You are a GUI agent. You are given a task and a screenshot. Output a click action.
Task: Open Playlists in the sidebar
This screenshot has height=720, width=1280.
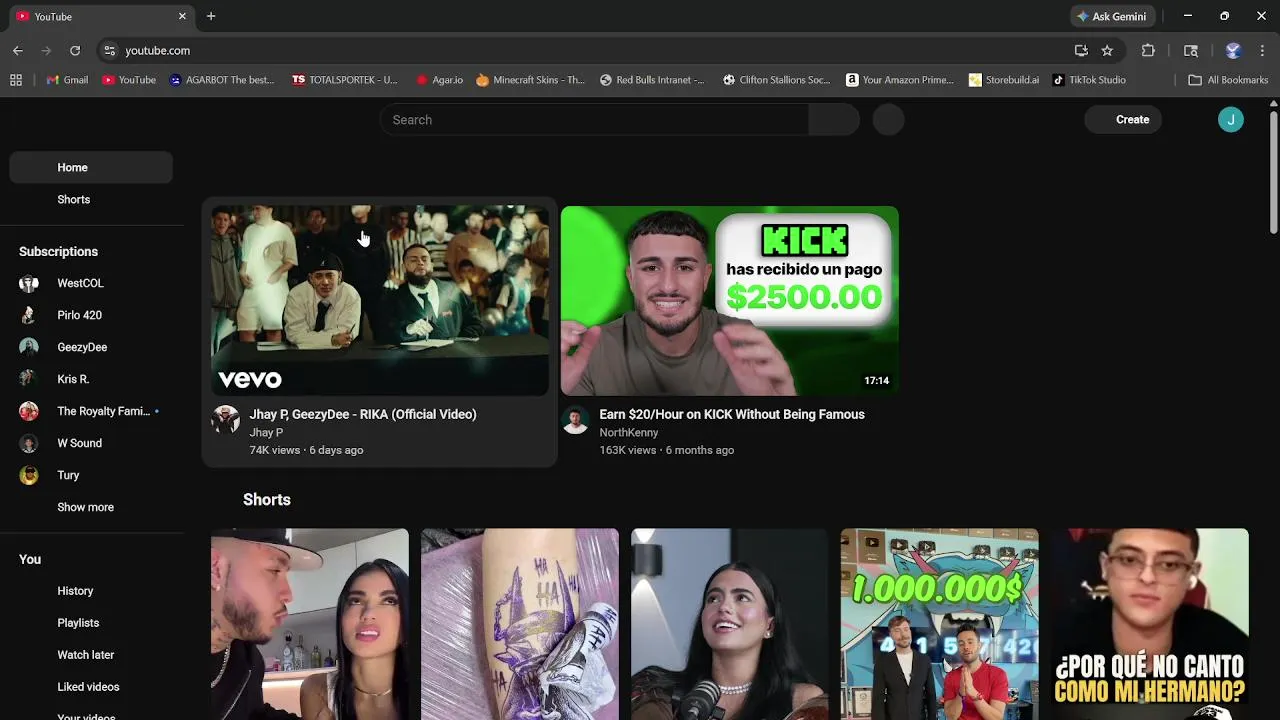pyautogui.click(x=91, y=623)
